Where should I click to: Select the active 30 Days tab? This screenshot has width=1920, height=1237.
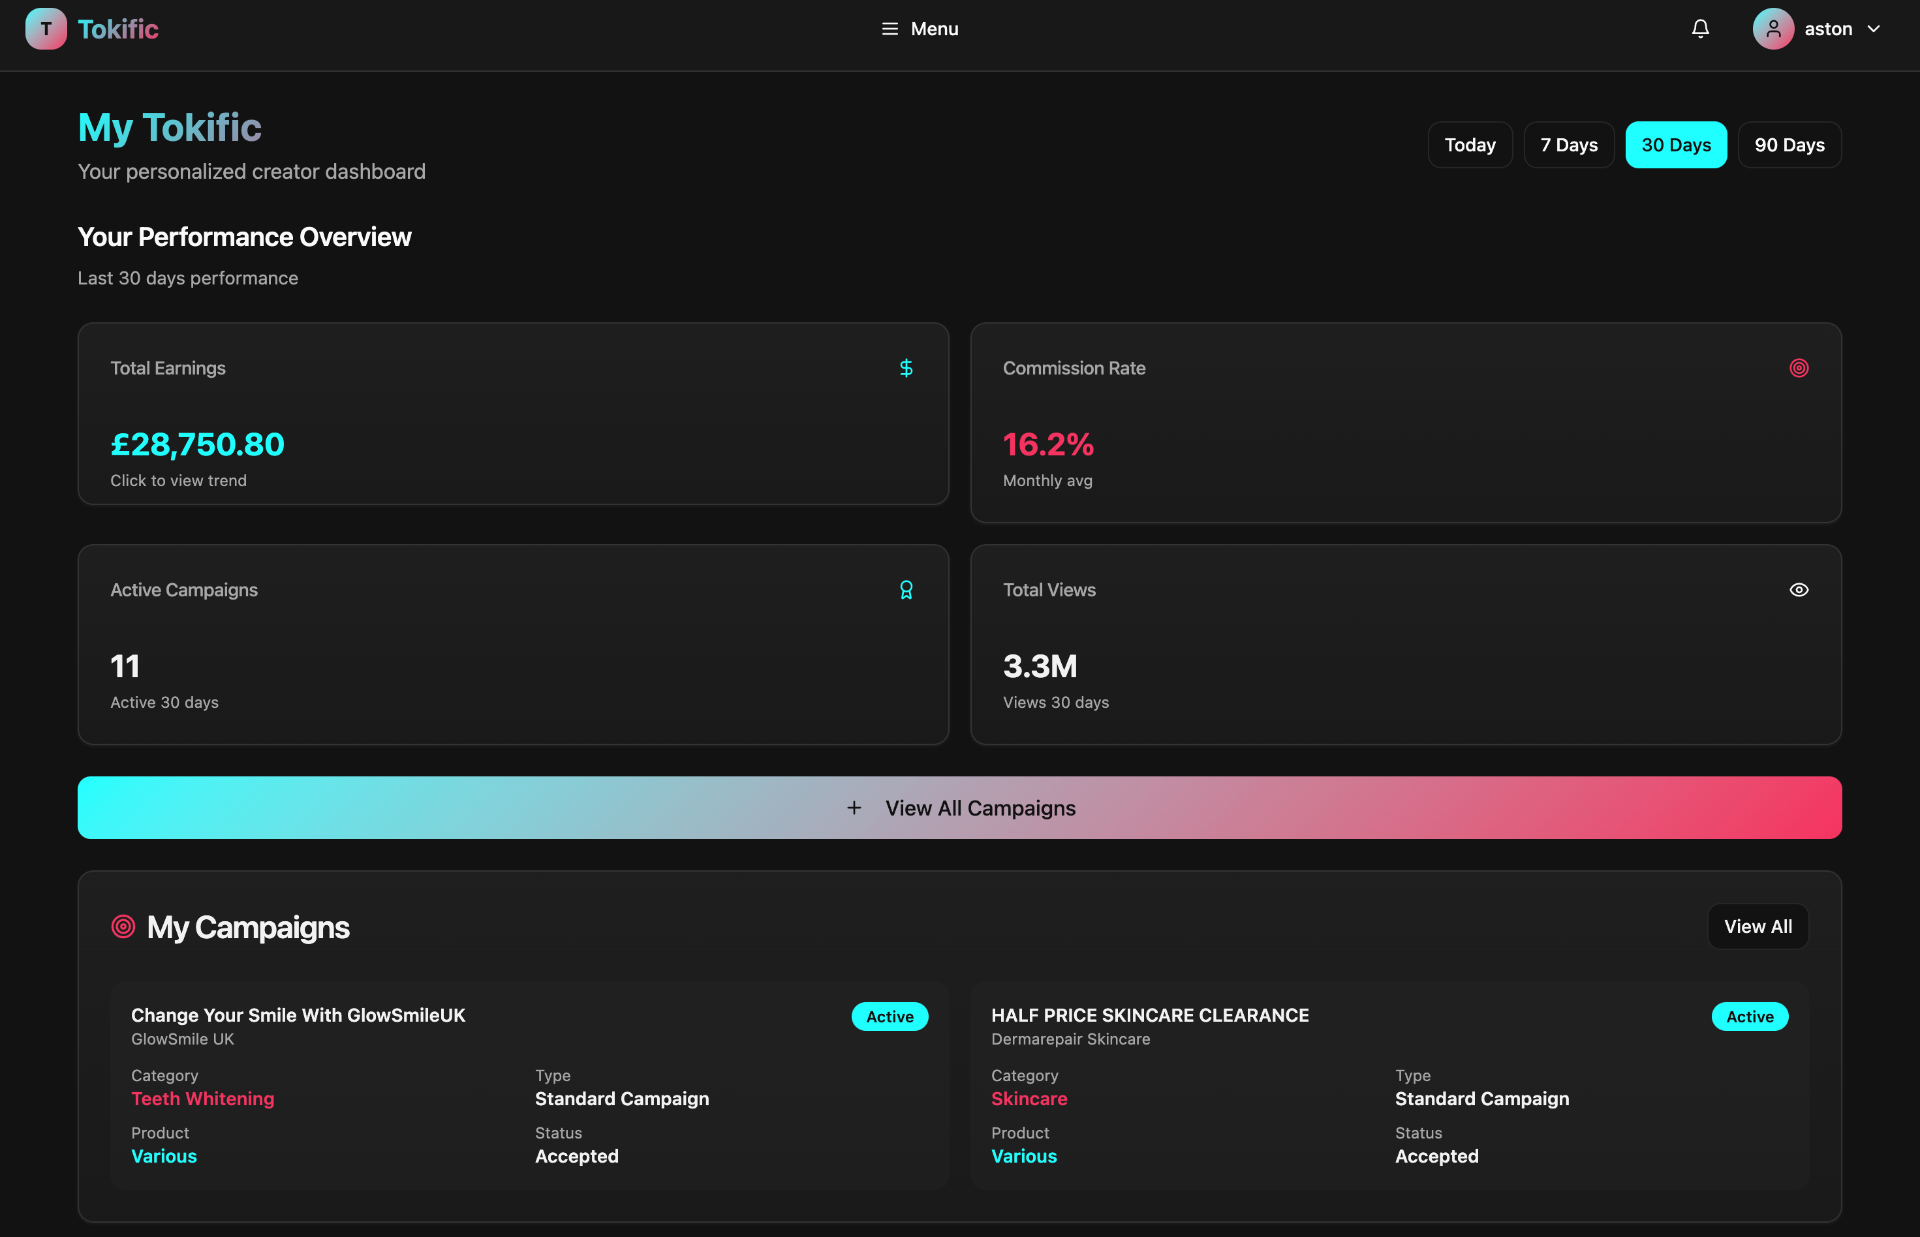(x=1676, y=145)
